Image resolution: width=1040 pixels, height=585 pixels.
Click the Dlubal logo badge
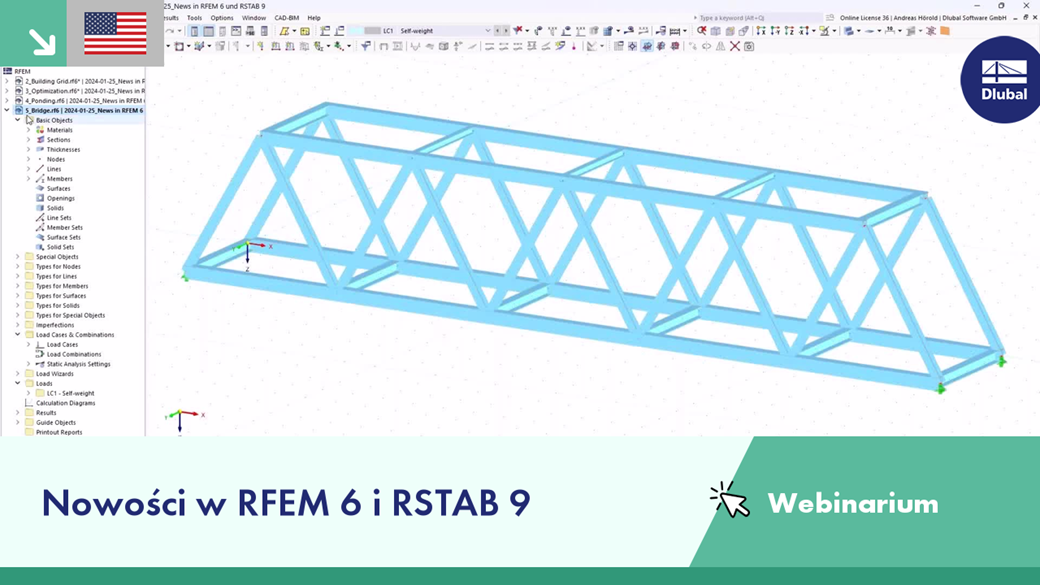click(x=1002, y=80)
